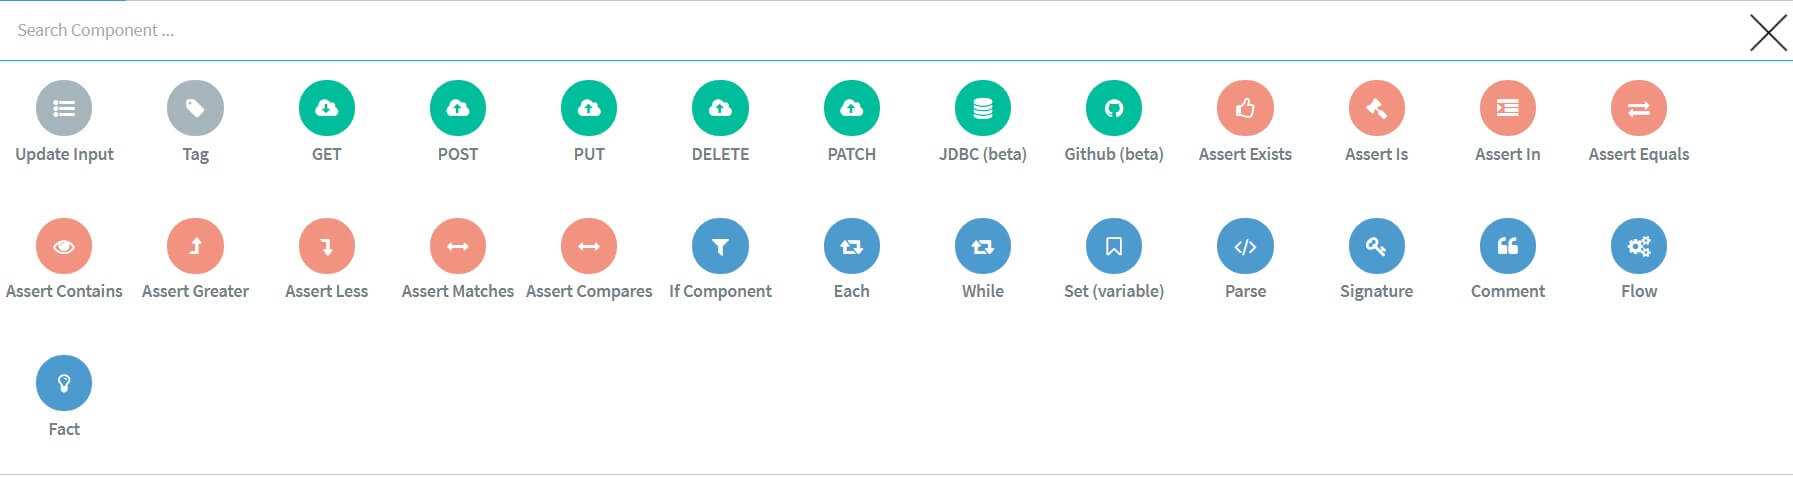Add a Set (variable) component

(x=1114, y=246)
